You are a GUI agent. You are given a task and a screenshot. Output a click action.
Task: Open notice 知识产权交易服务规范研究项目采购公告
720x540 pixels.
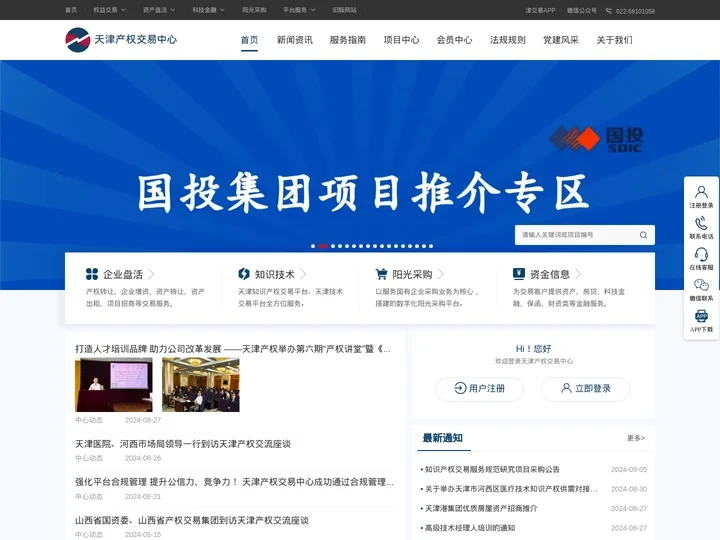[492, 469]
